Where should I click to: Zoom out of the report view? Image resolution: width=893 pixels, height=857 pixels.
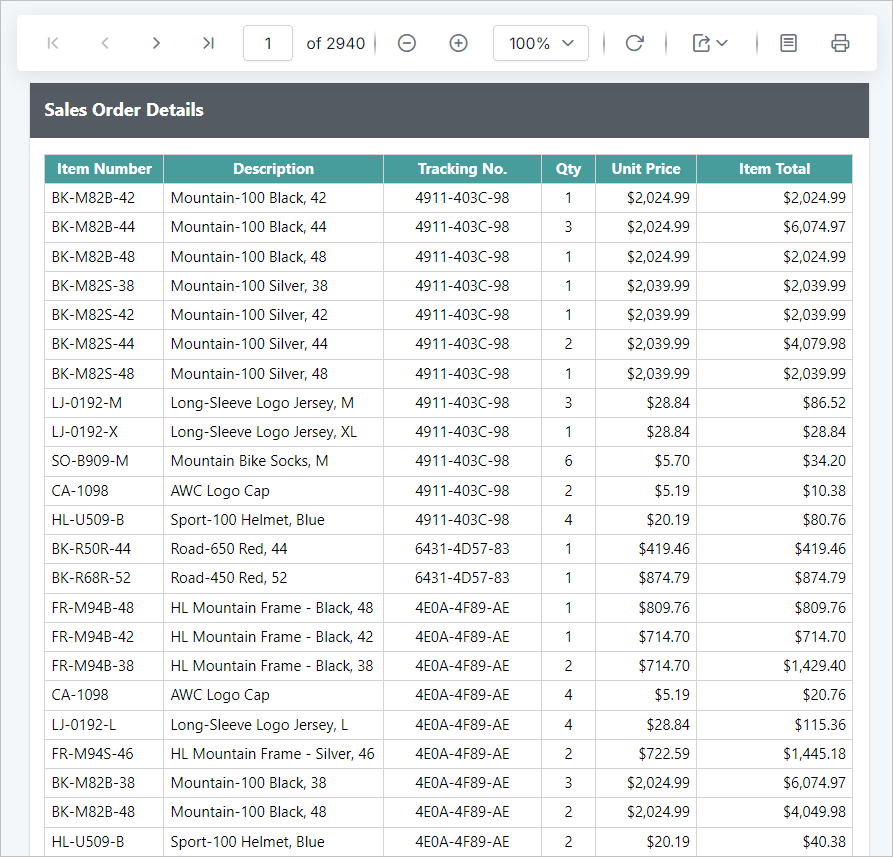(406, 43)
